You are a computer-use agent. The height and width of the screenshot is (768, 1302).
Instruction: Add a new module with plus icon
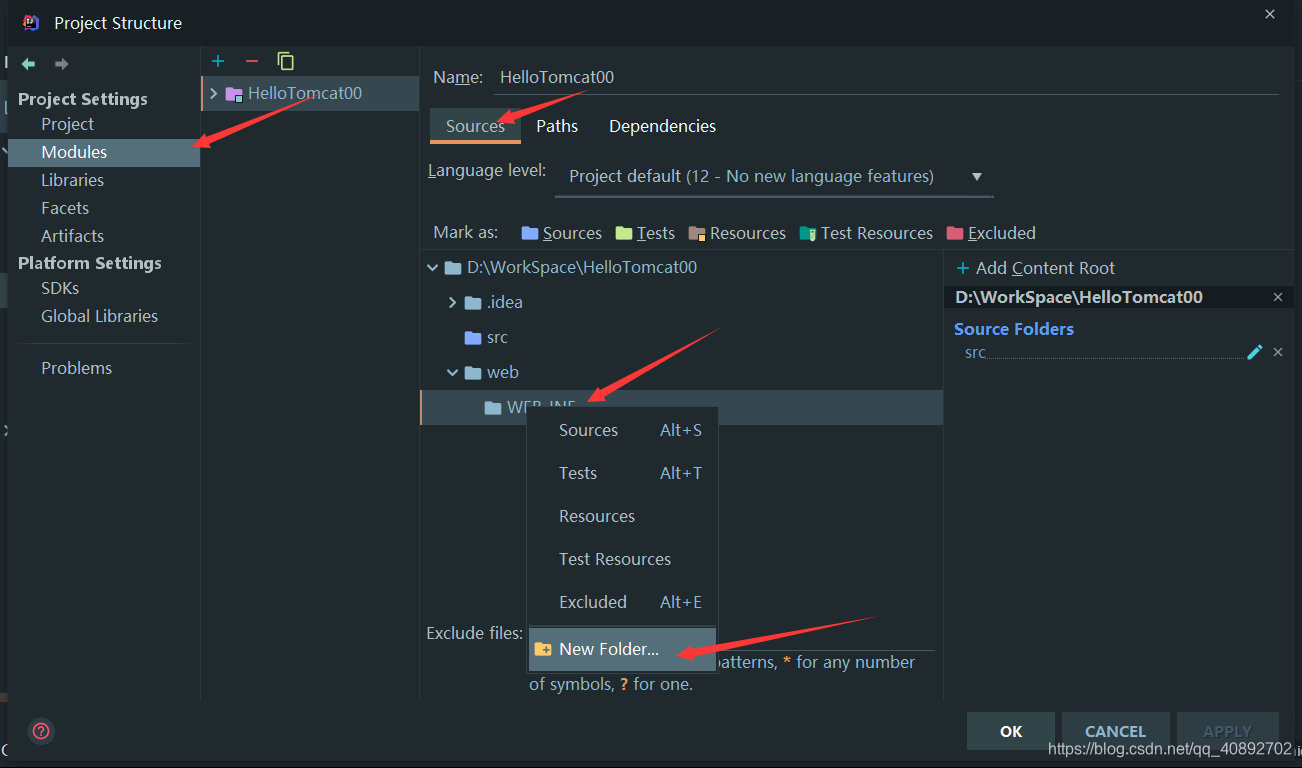click(218, 61)
